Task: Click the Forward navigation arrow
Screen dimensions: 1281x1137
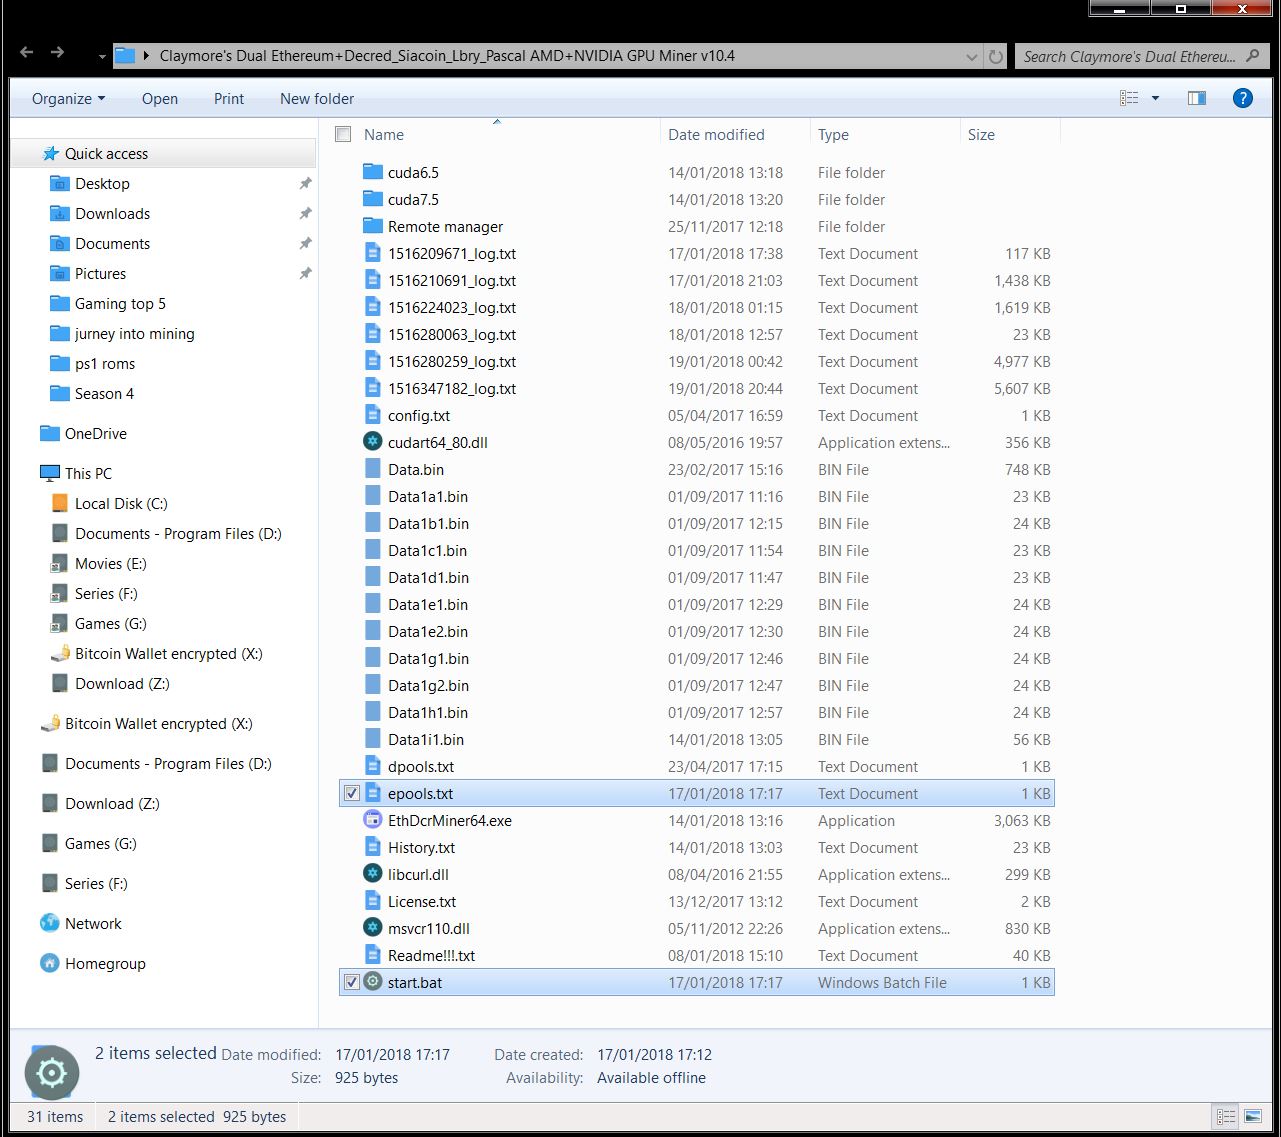Action: (x=57, y=53)
